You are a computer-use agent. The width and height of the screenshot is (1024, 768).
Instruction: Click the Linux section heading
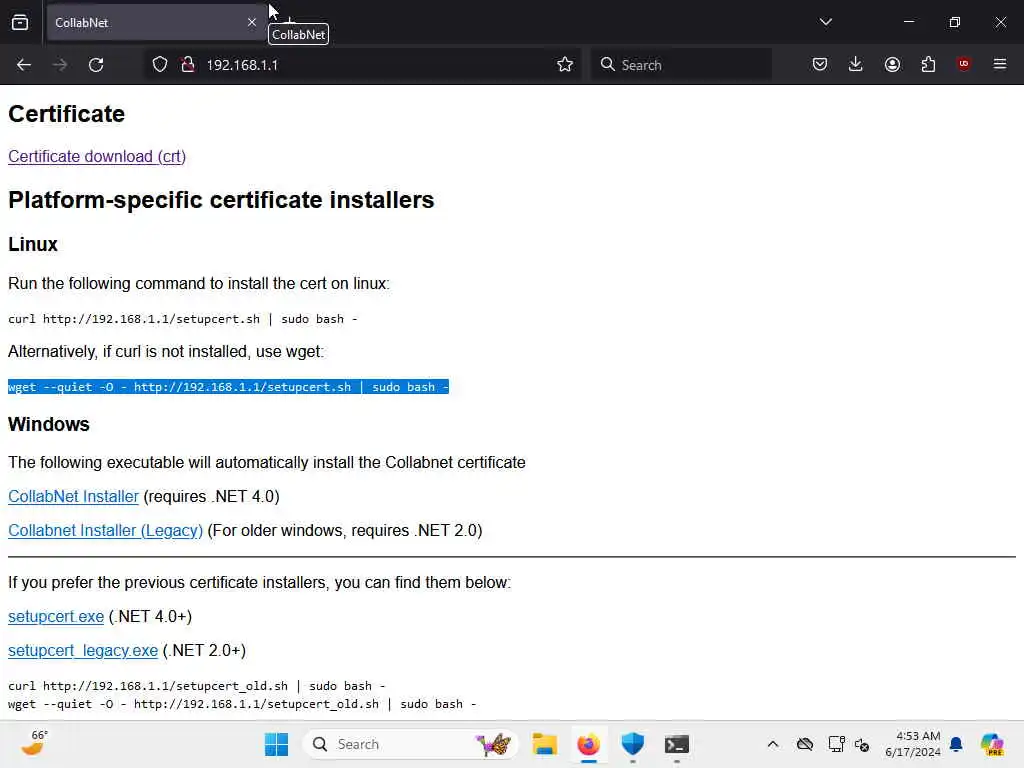click(33, 244)
